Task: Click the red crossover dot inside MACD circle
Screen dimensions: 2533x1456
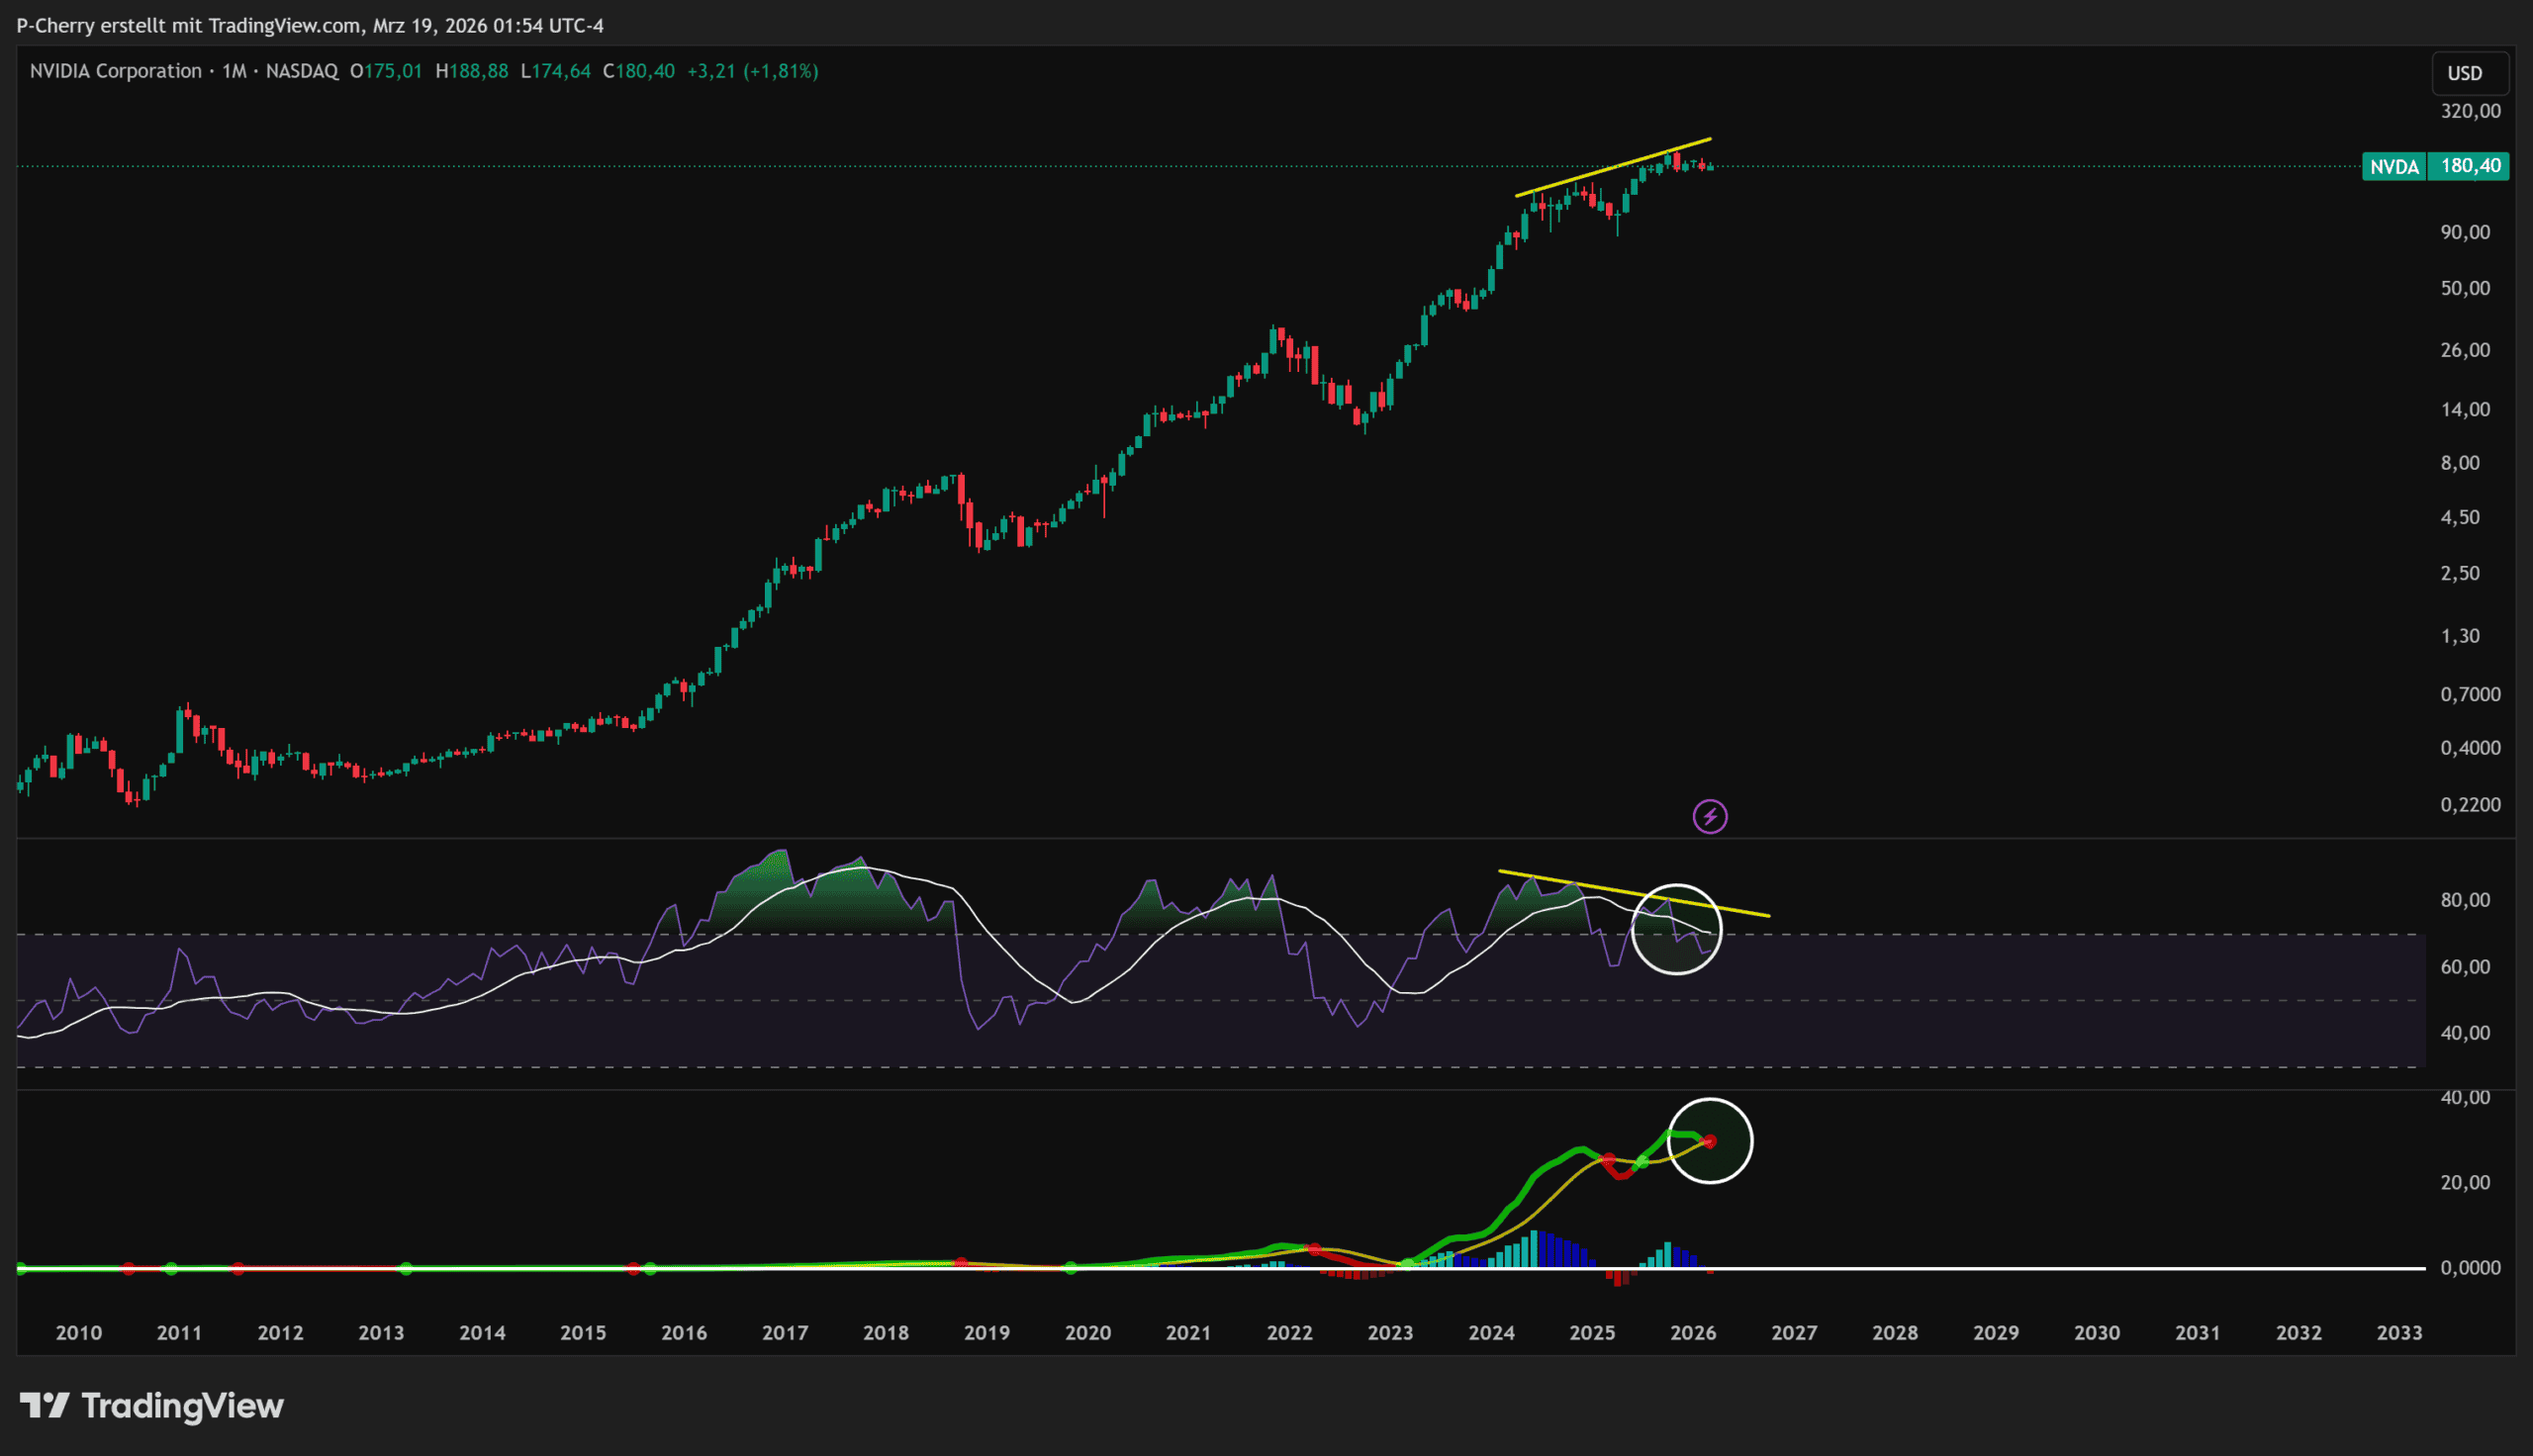Action: click(1709, 1141)
